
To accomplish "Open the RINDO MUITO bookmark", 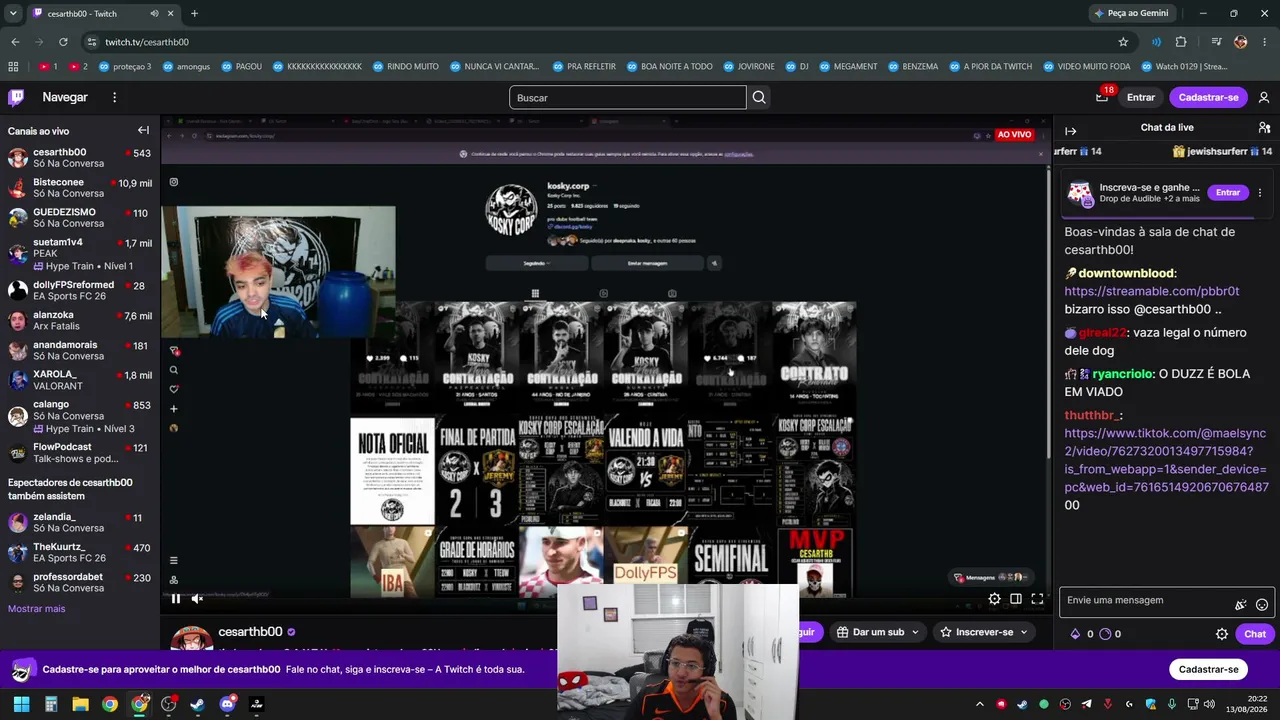I will point(405,67).
